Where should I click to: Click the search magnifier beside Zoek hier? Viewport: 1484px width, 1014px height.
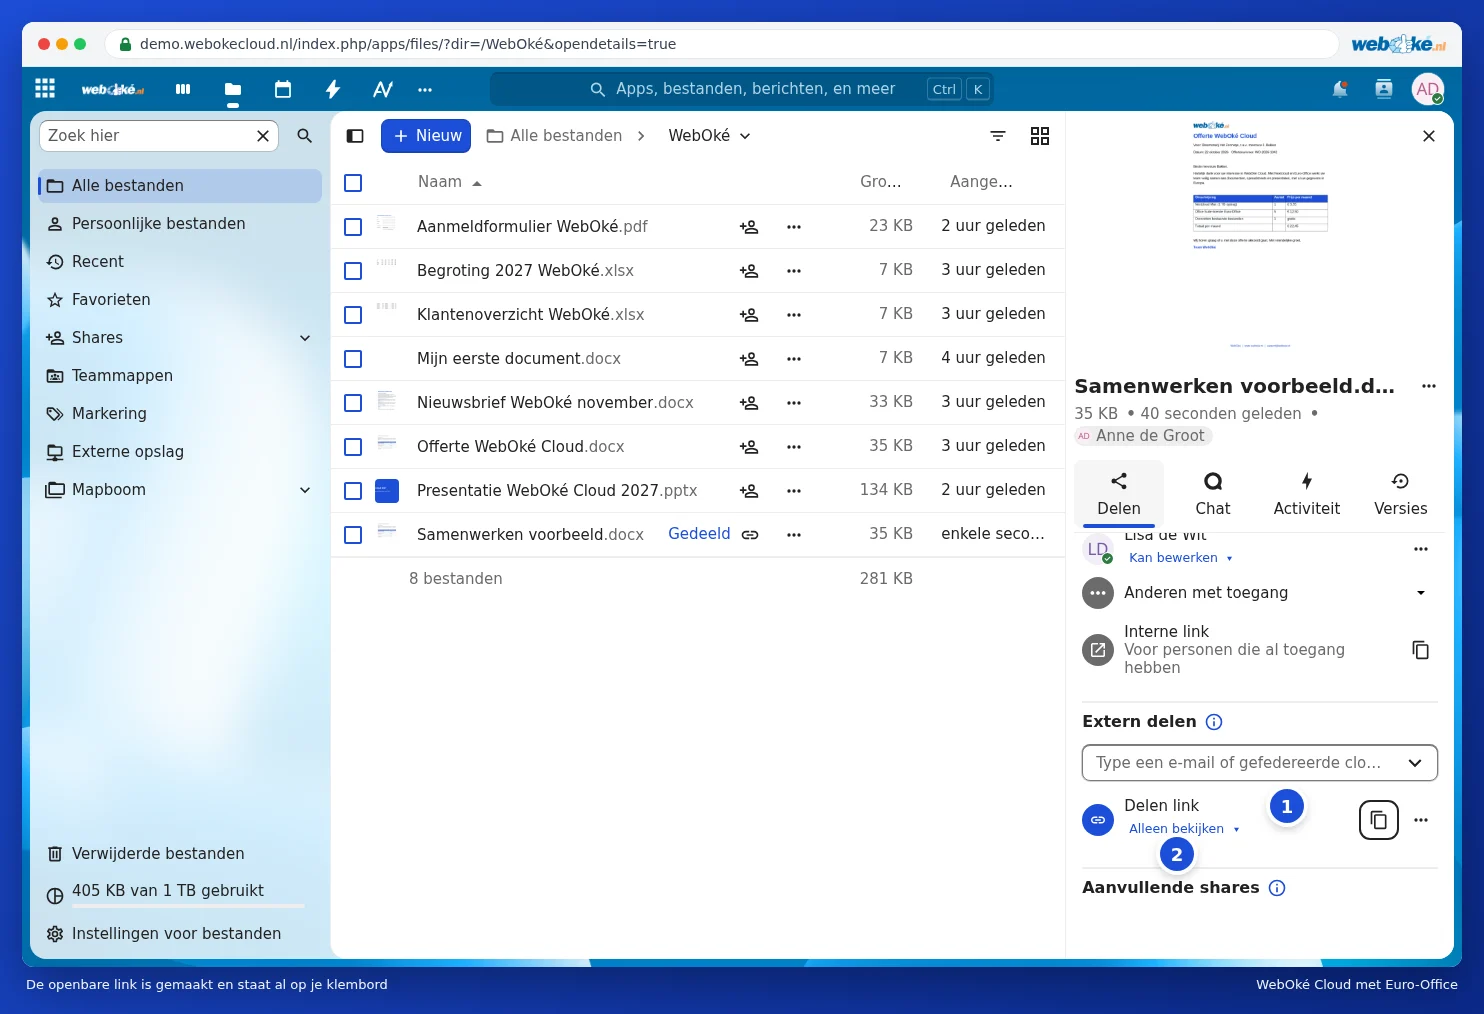(x=305, y=136)
